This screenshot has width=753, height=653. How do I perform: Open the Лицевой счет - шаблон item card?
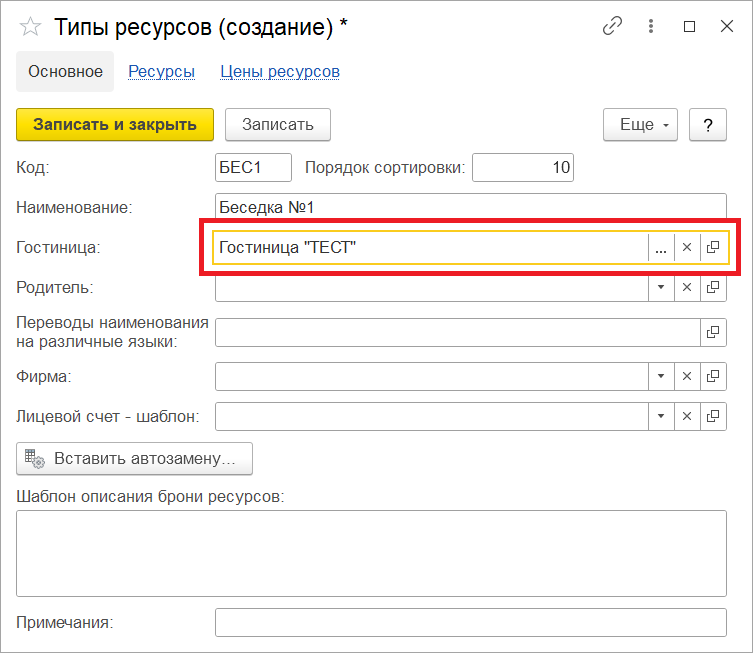[x=713, y=416]
